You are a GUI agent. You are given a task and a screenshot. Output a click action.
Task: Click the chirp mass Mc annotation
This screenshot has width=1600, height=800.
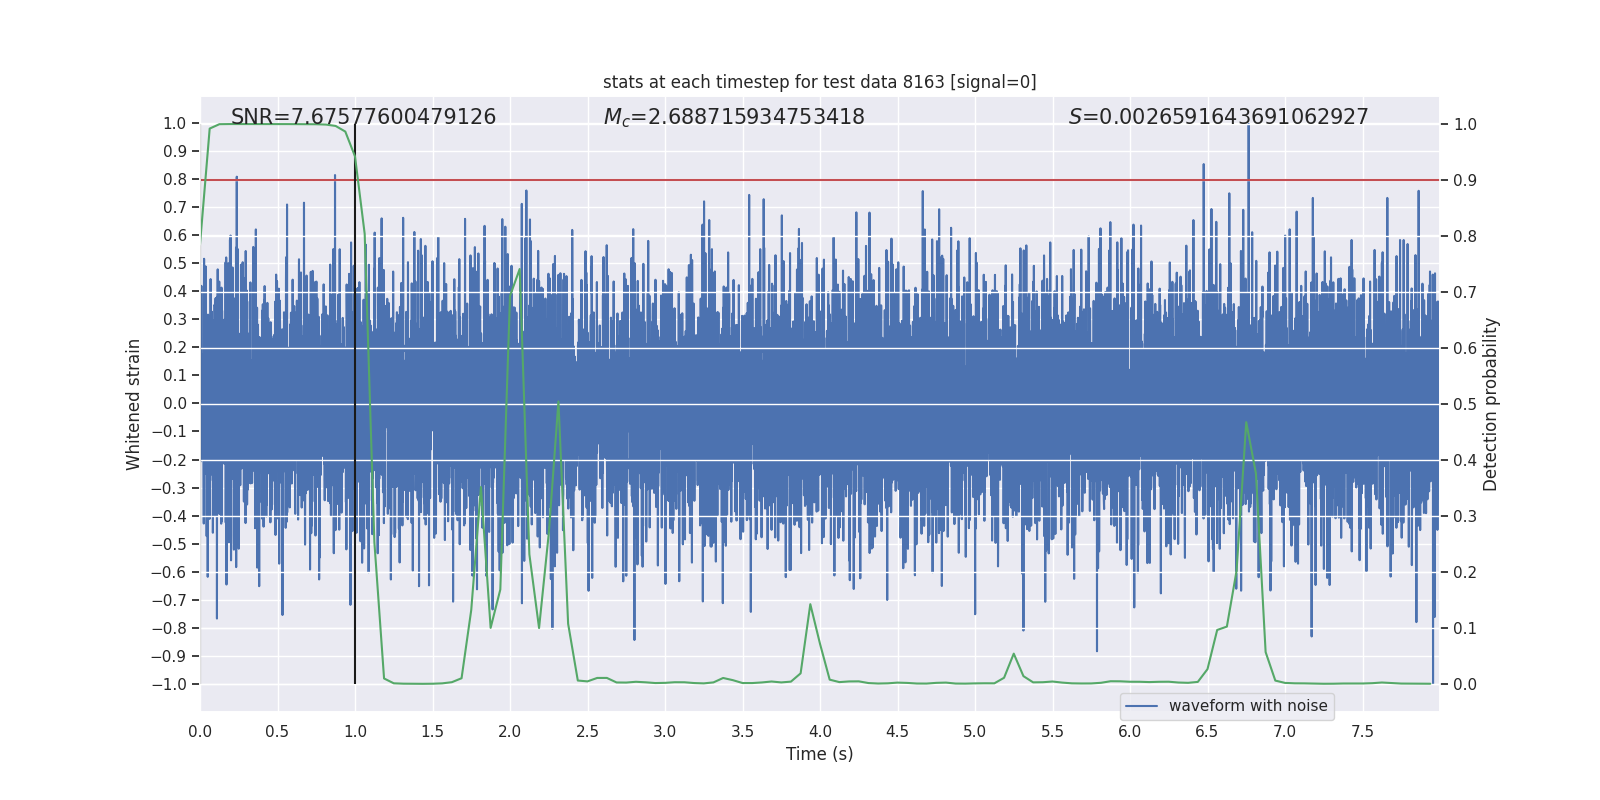733,117
